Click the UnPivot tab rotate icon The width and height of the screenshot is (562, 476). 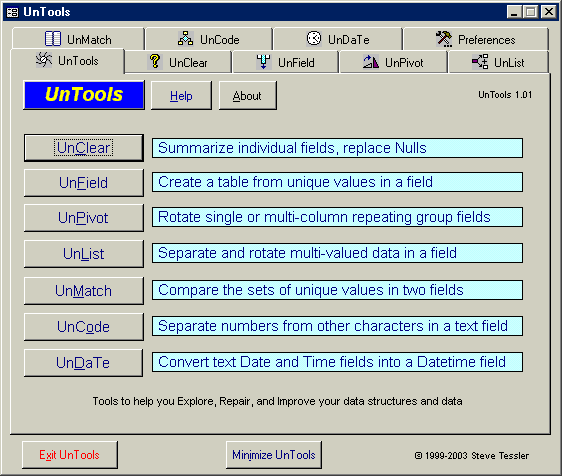tap(371, 62)
